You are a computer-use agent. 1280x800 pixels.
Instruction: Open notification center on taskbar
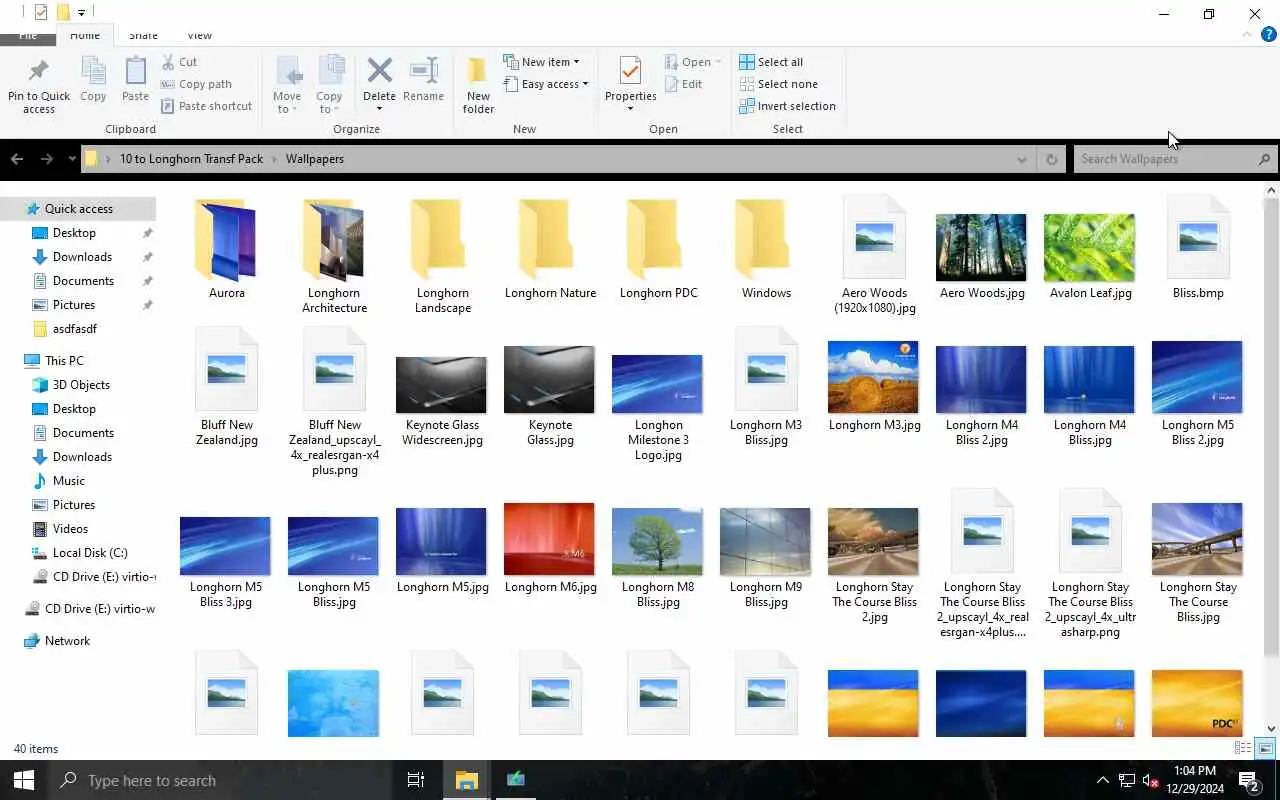click(1249, 780)
